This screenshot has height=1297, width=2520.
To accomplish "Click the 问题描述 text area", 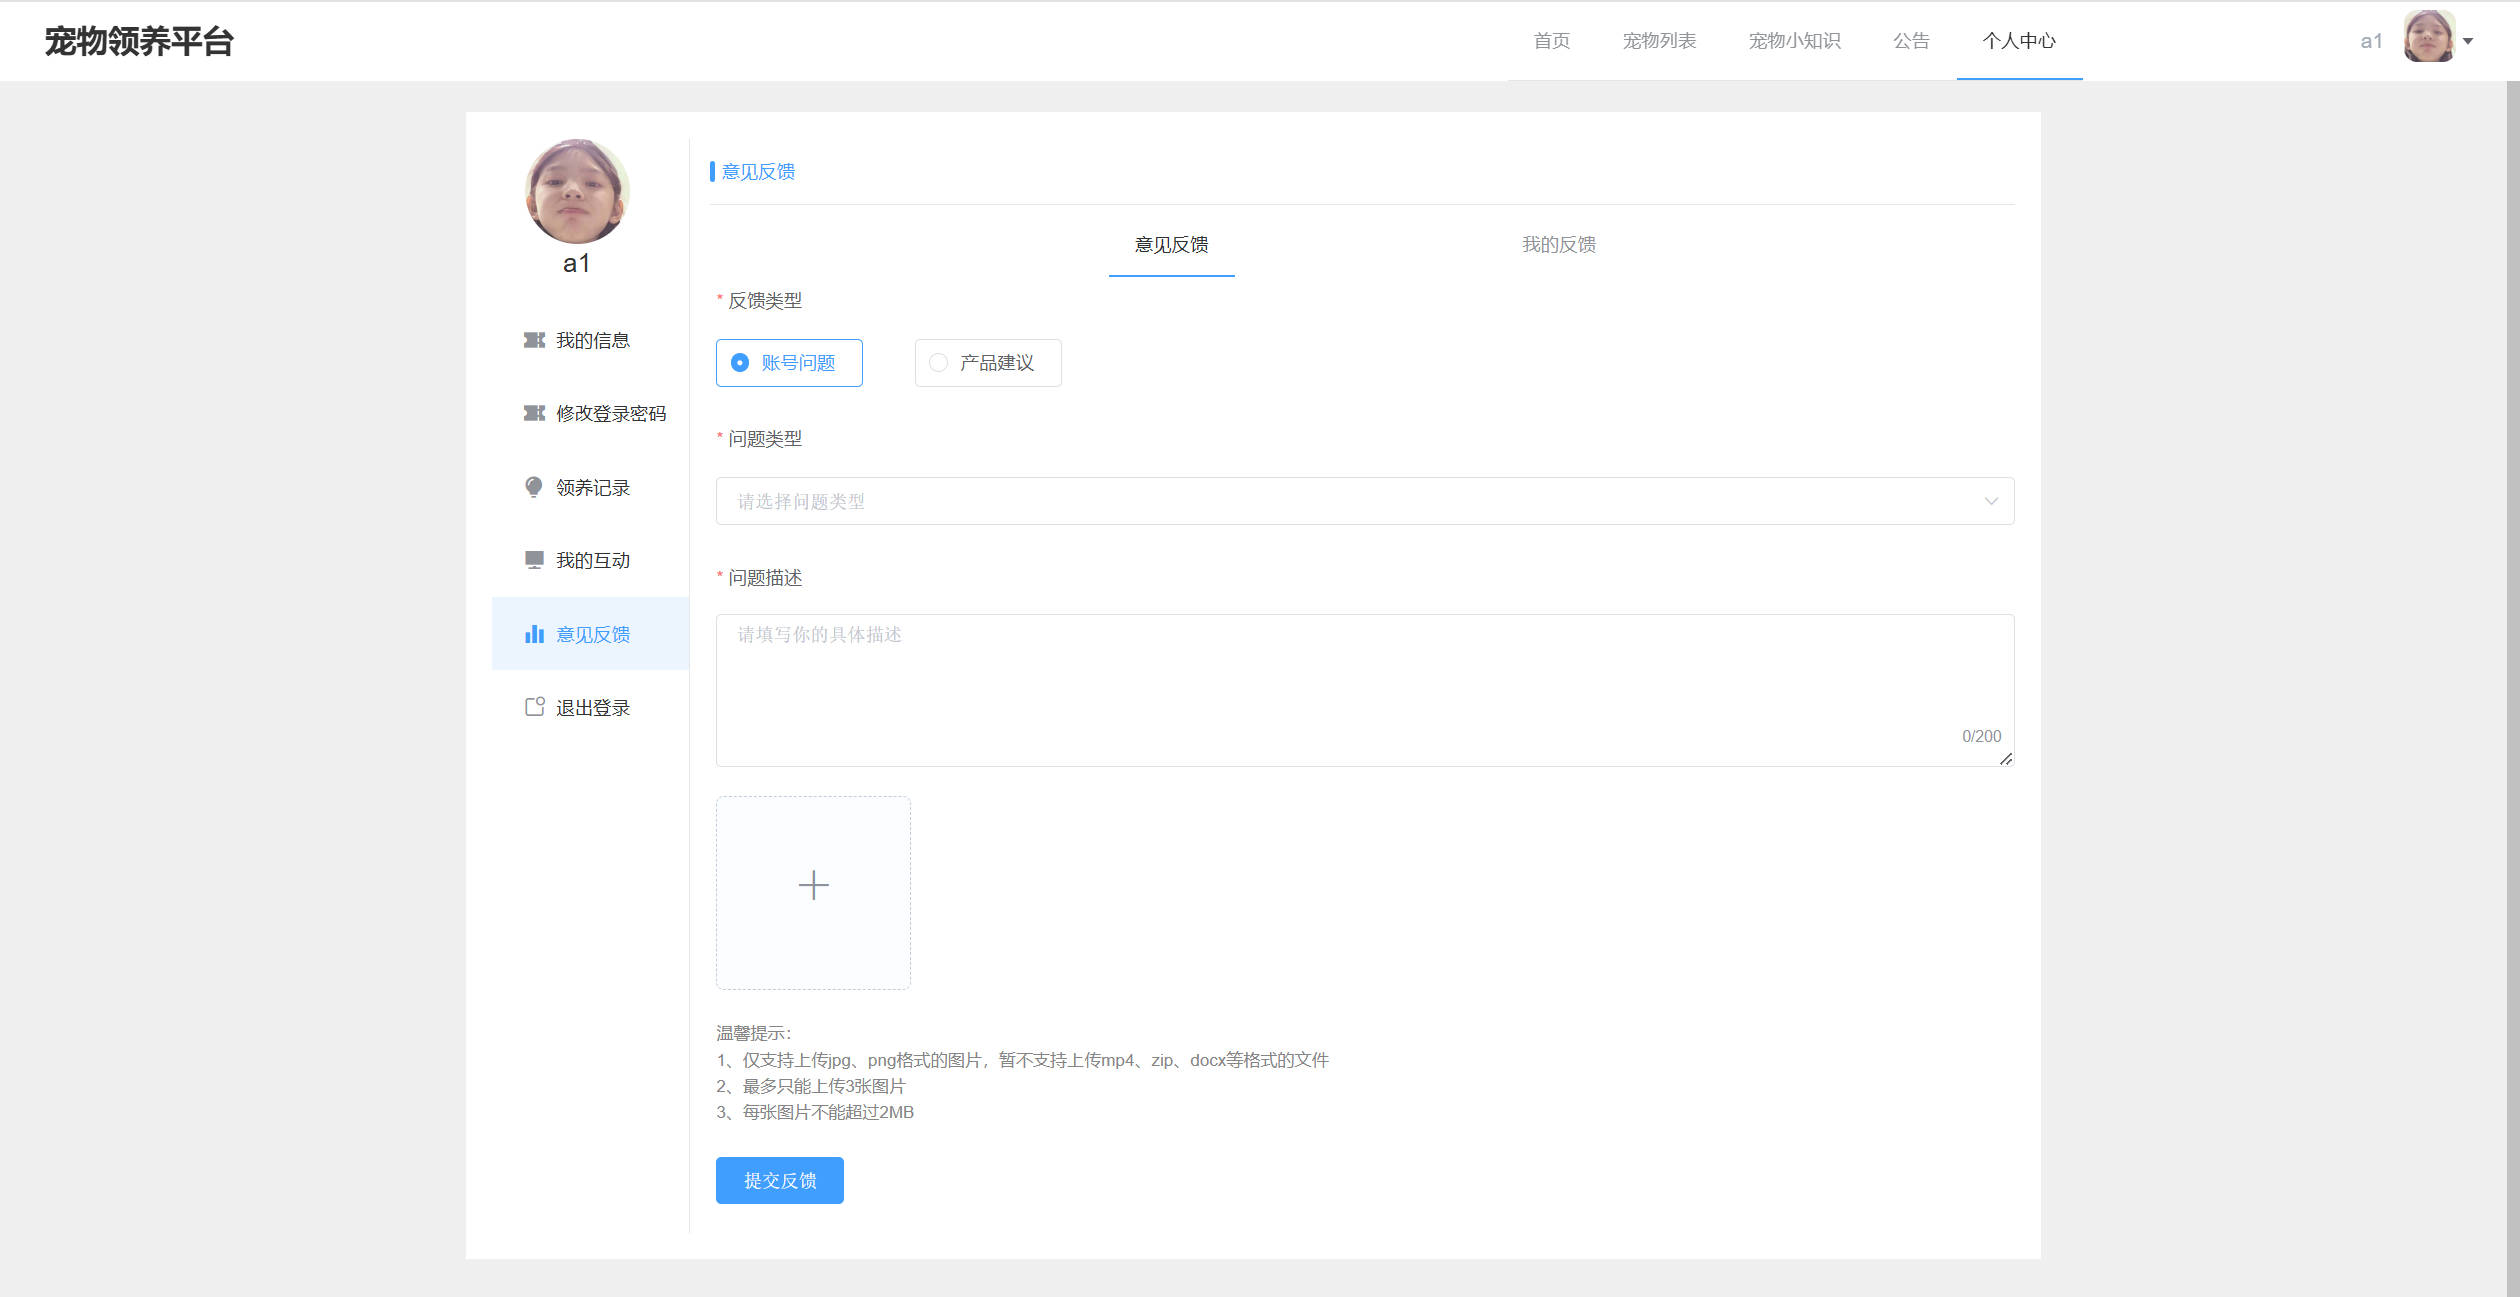I will [x=1365, y=690].
